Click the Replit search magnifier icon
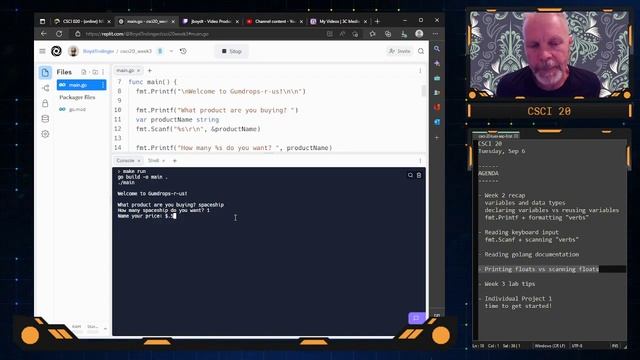Image resolution: width=640 pixels, height=360 pixels. tap(421, 51)
